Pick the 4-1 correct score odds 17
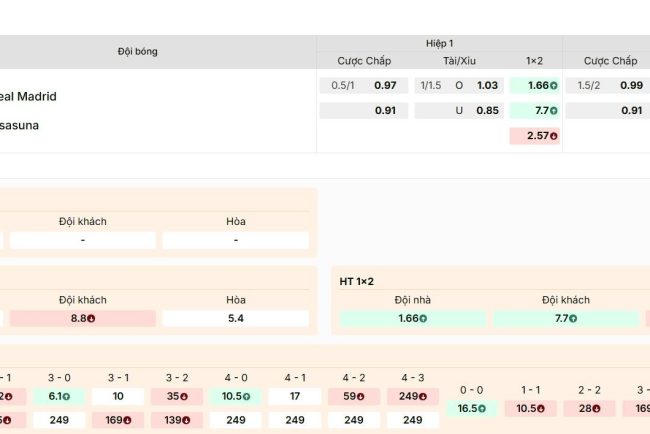 [294, 396]
